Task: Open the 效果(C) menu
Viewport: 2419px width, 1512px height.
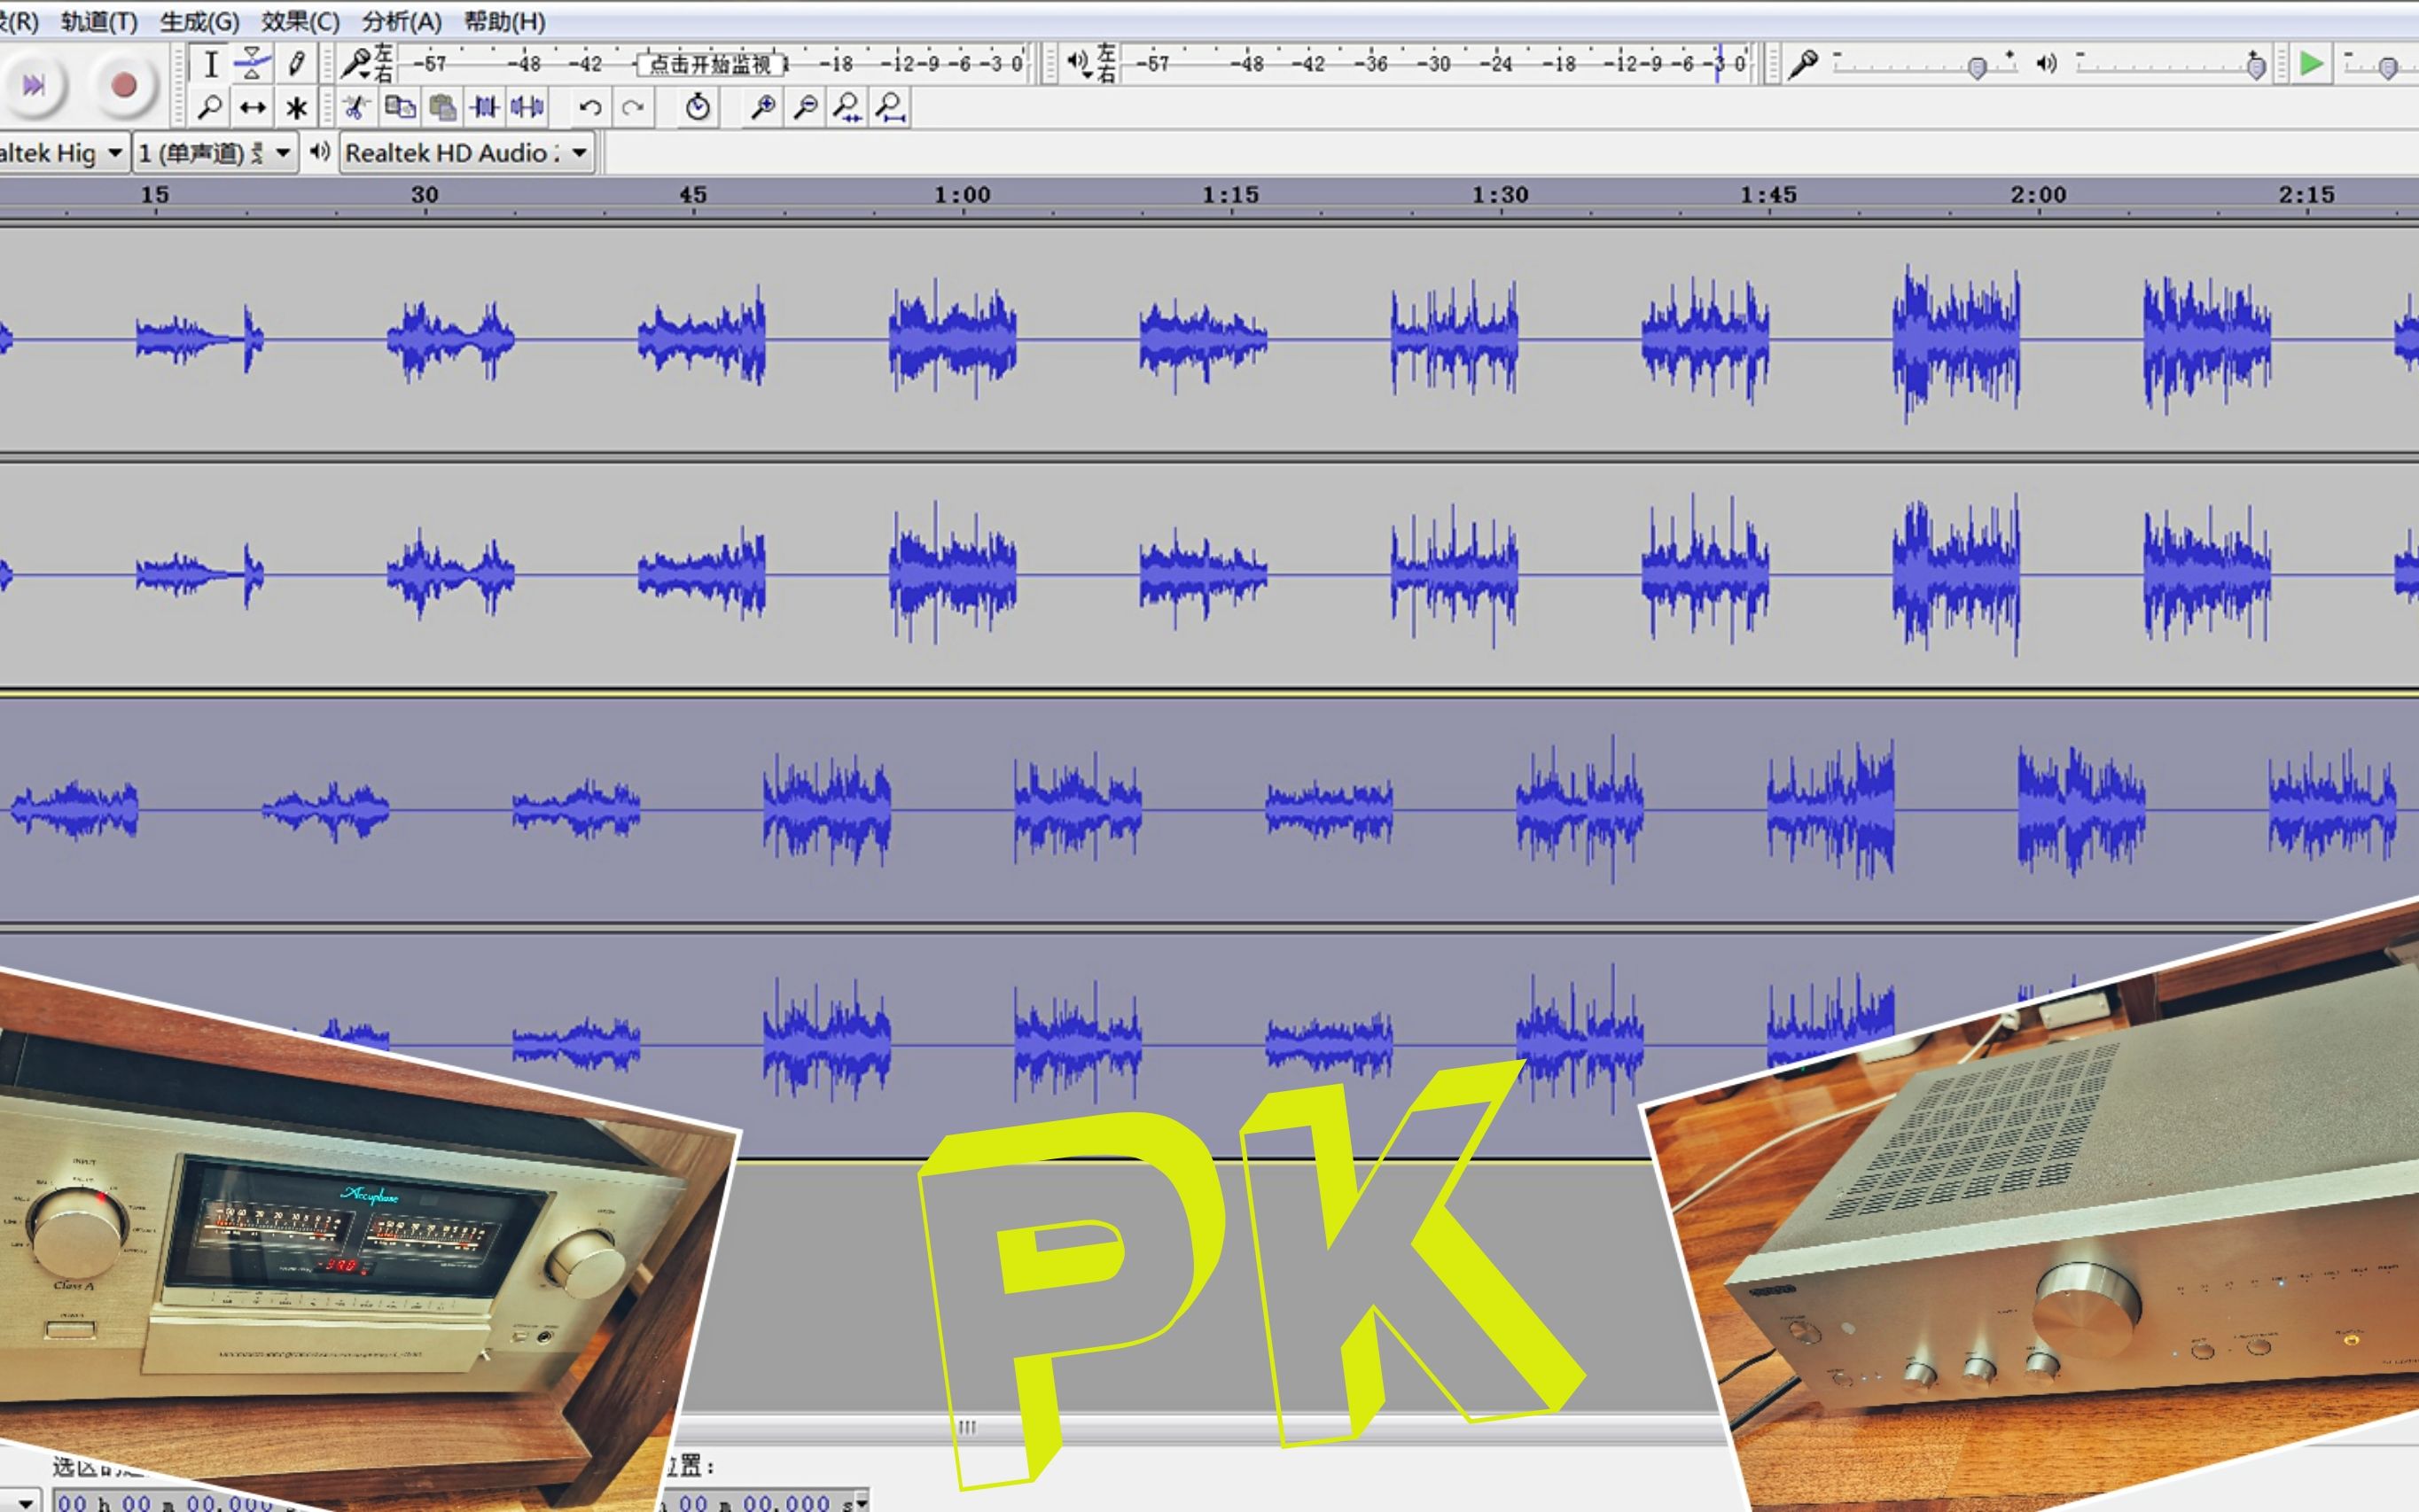Action: click(x=300, y=21)
